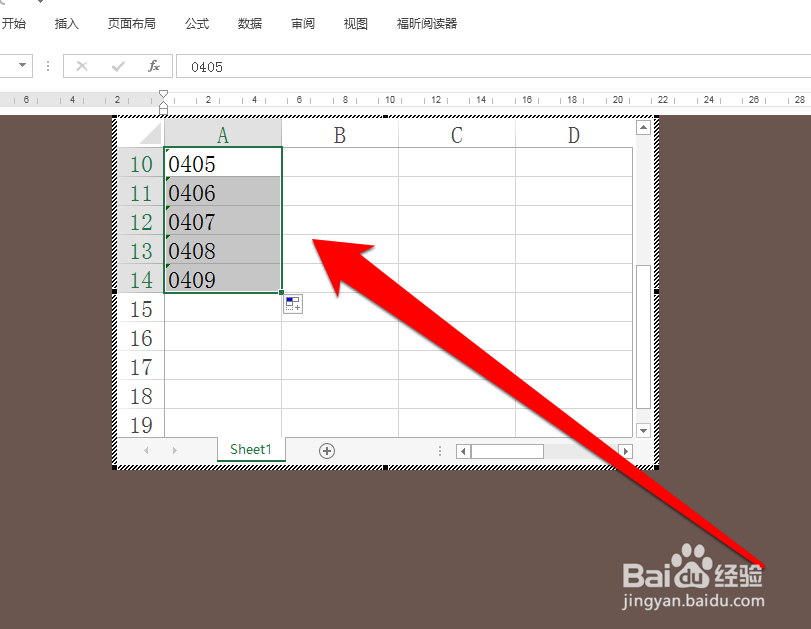Click cell containing 0405
This screenshot has height=629, width=811.
click(x=223, y=162)
